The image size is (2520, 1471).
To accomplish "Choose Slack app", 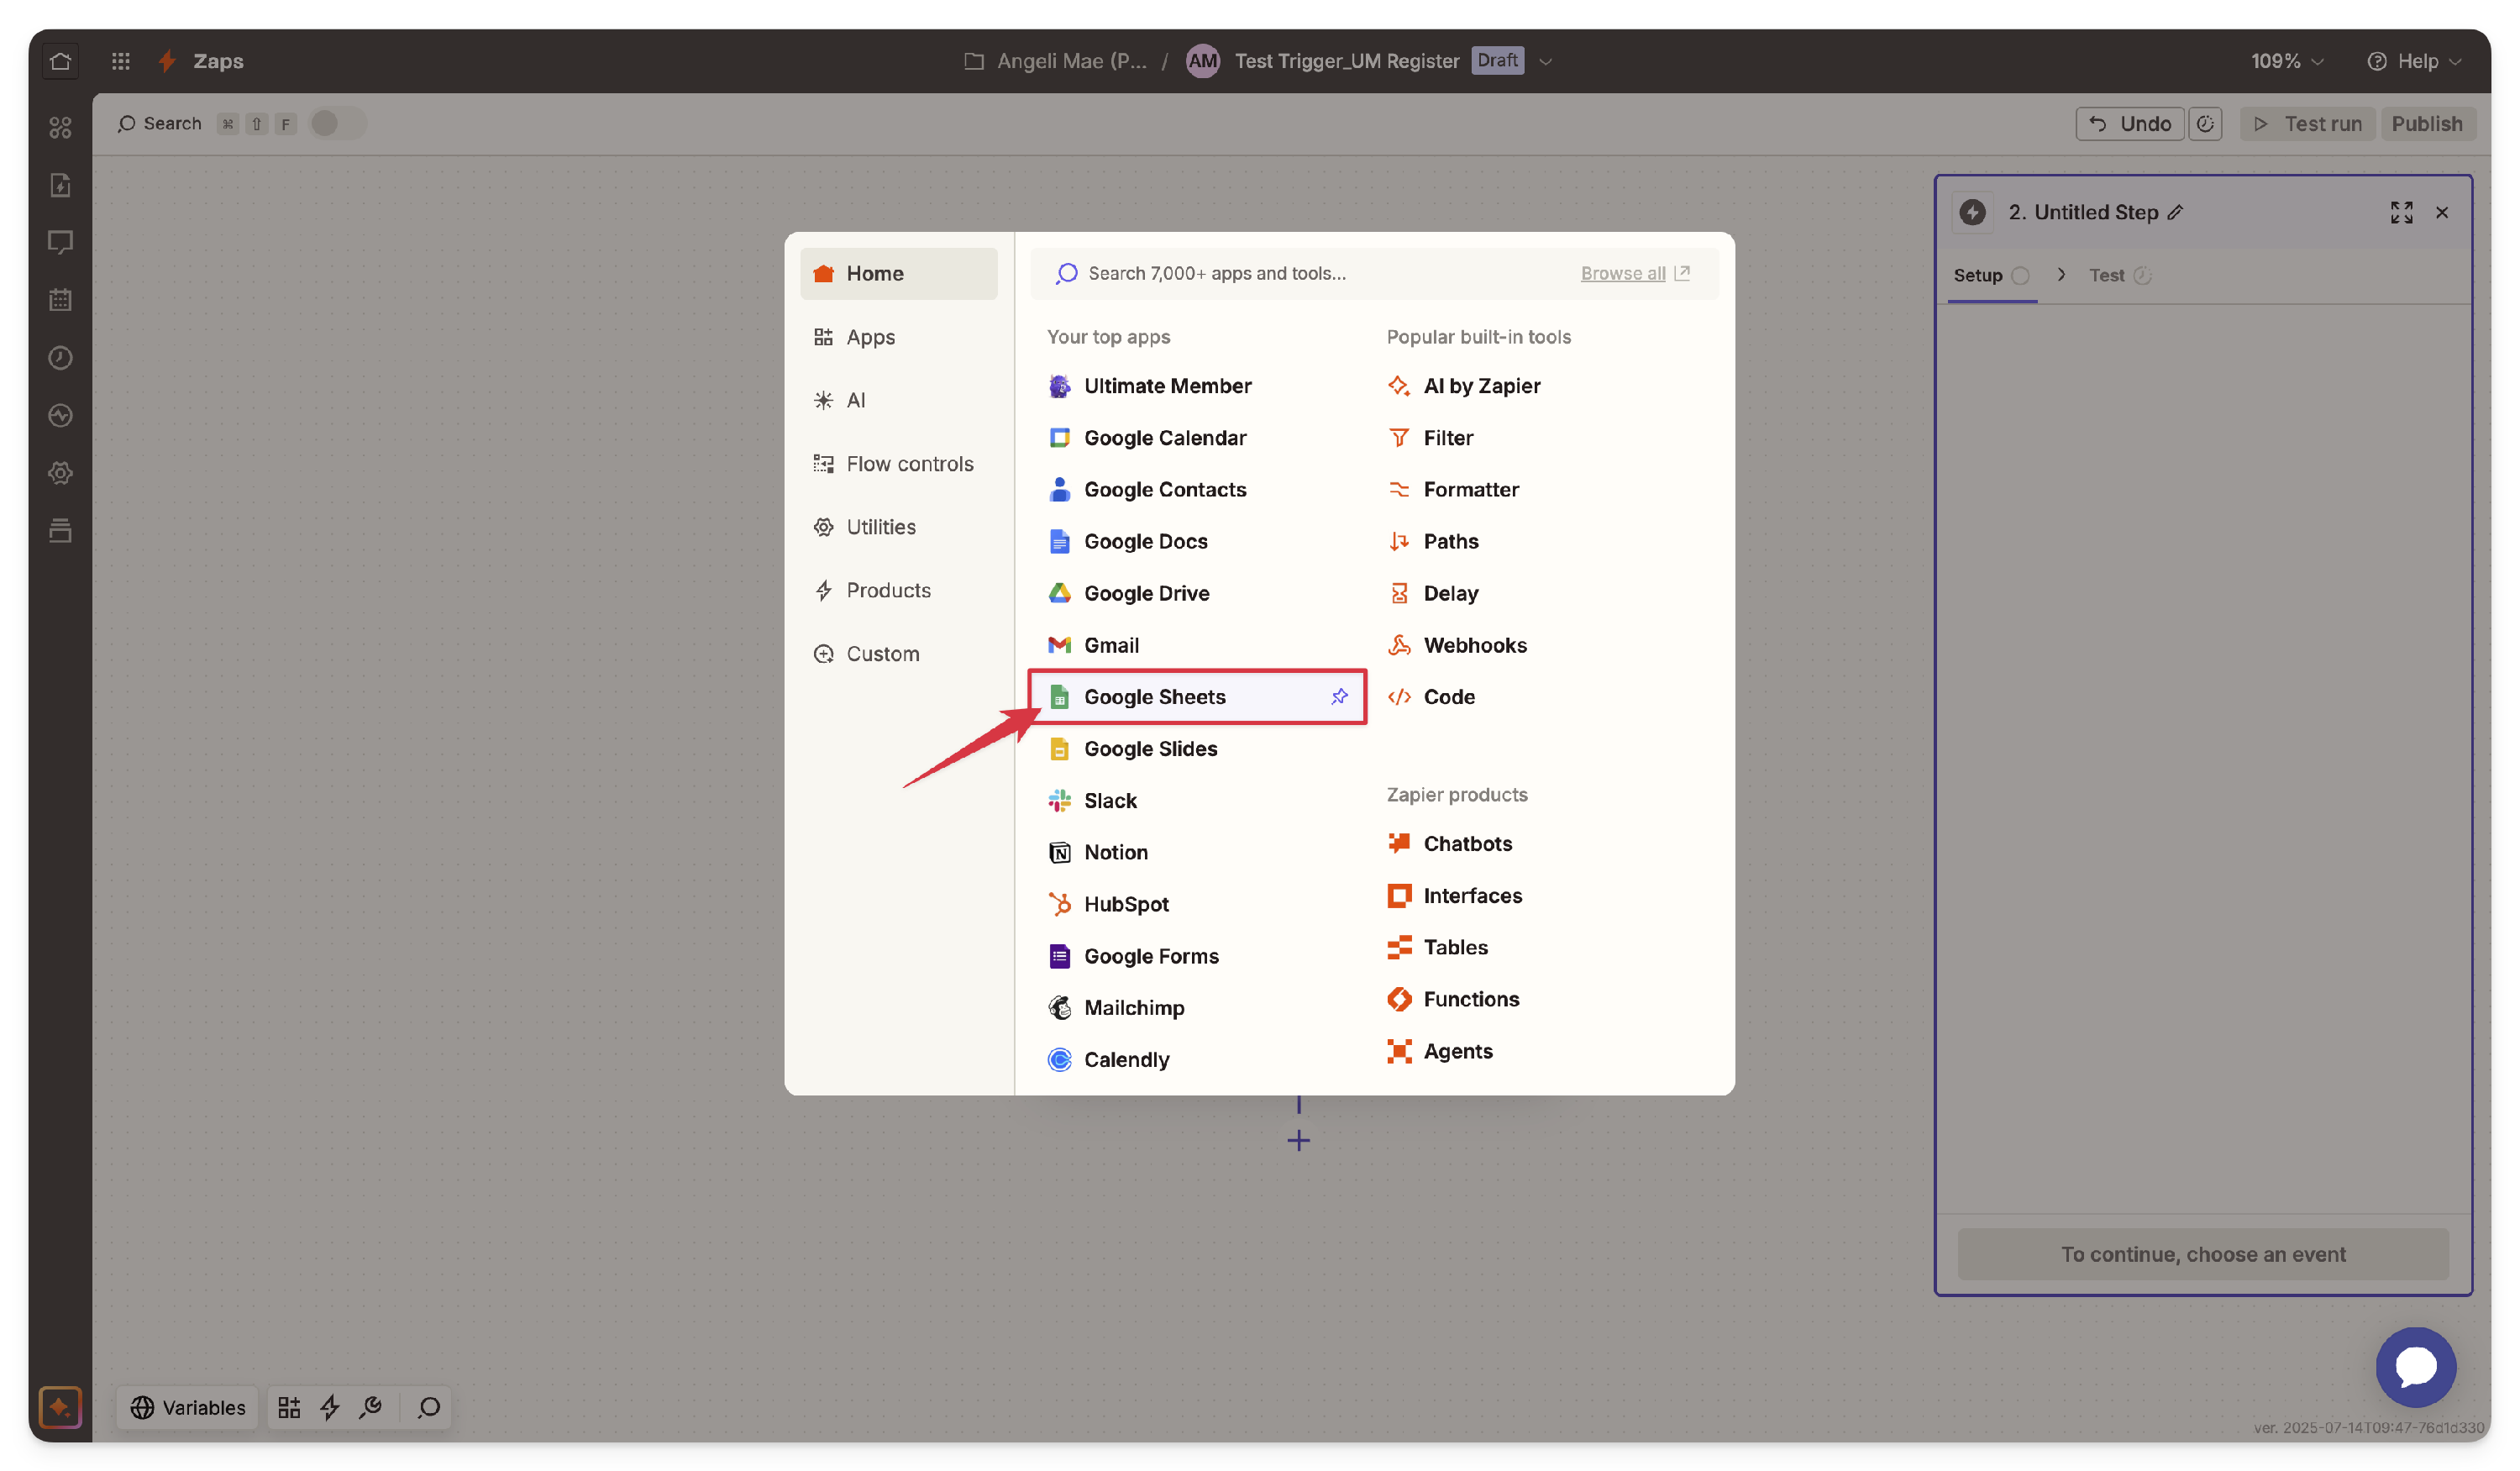I will [1196, 800].
